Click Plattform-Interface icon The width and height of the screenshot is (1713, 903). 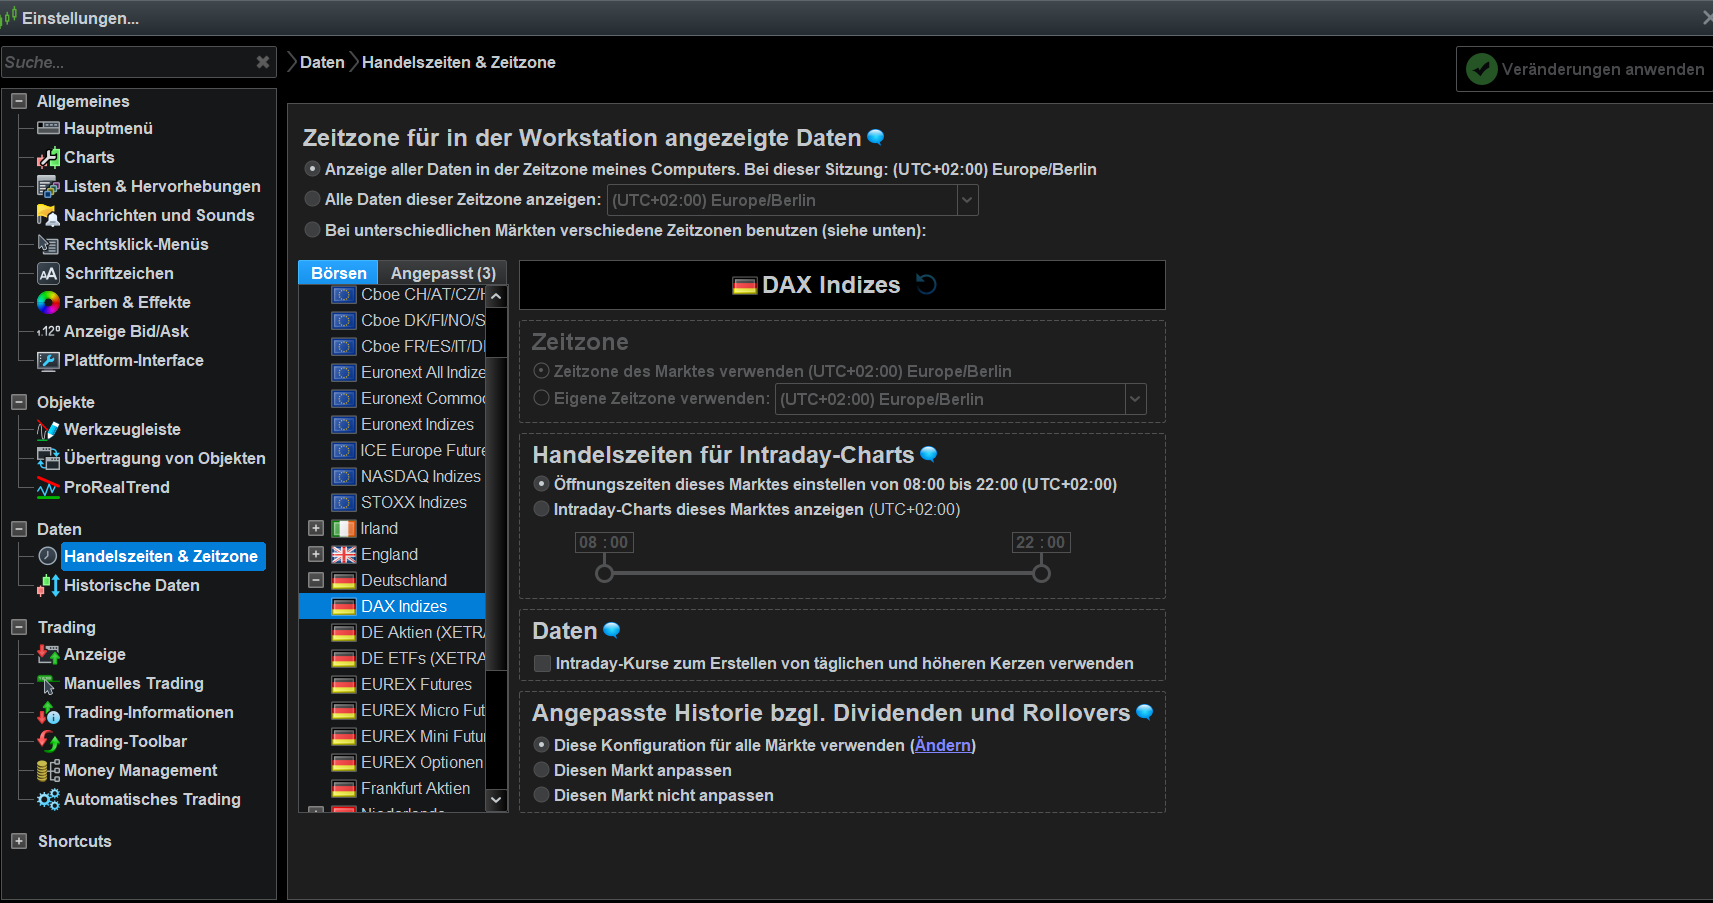click(x=48, y=360)
